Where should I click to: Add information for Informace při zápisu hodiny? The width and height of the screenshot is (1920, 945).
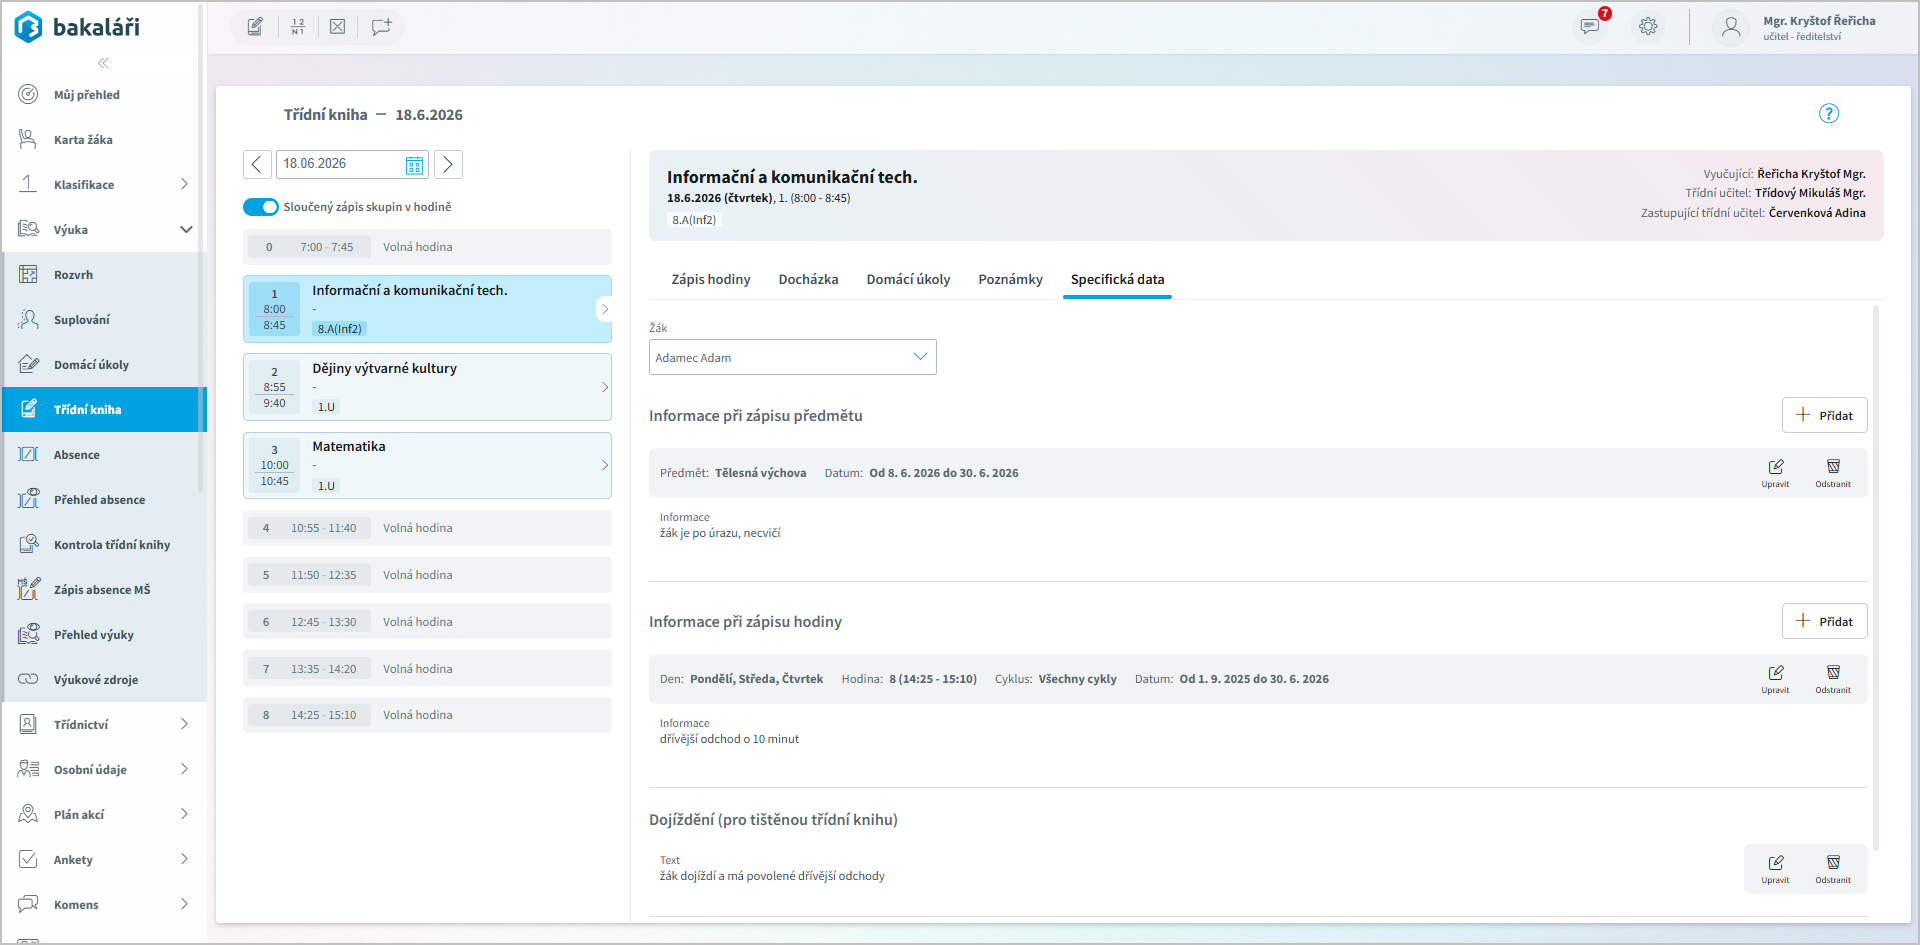1825,621
